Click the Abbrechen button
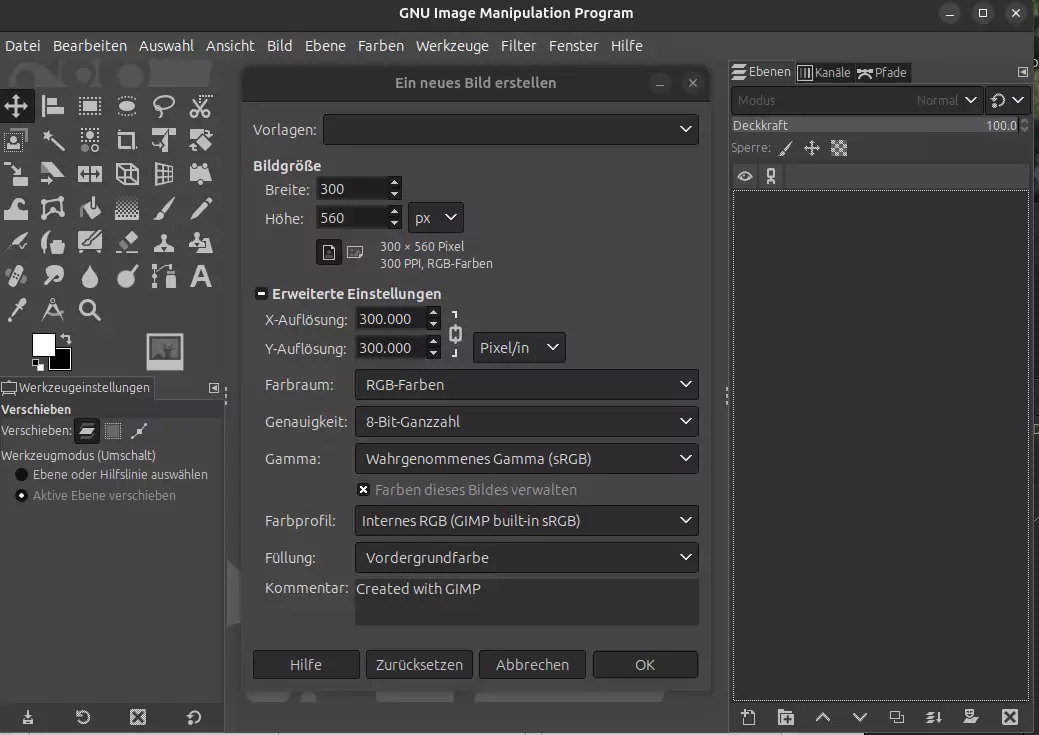1039x735 pixels. point(532,665)
